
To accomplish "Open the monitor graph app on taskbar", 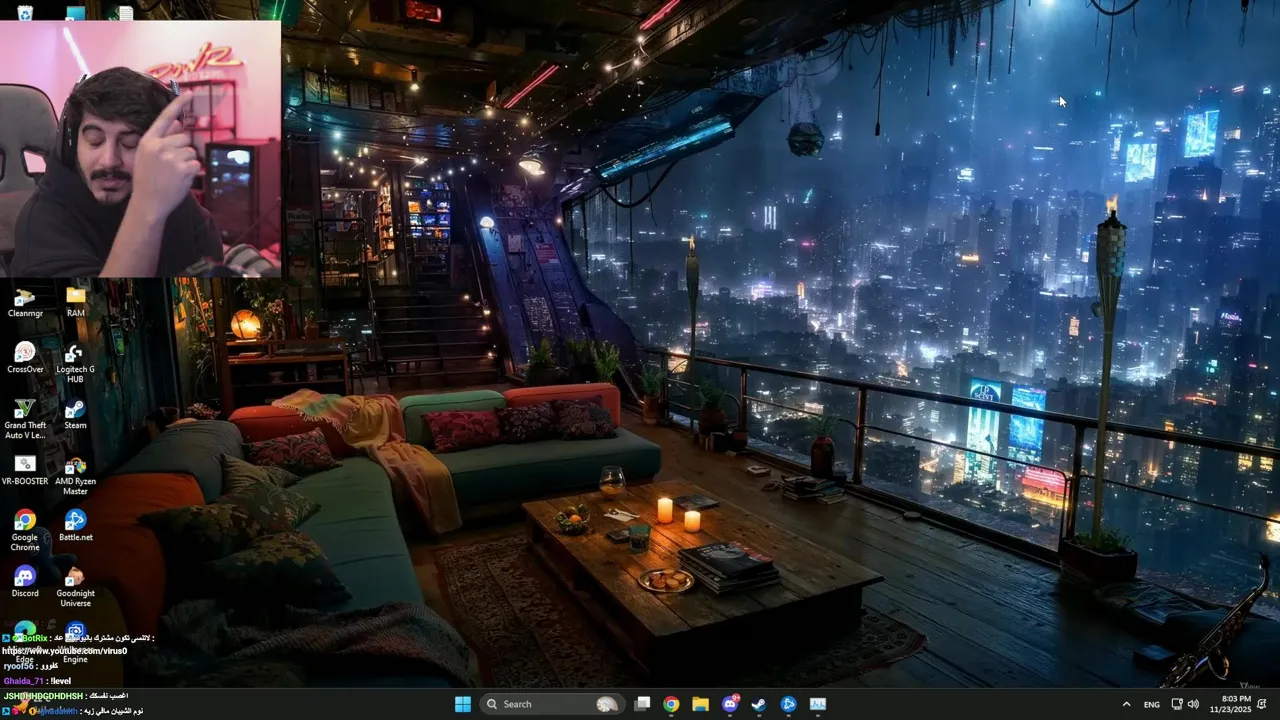I will pyautogui.click(x=818, y=704).
